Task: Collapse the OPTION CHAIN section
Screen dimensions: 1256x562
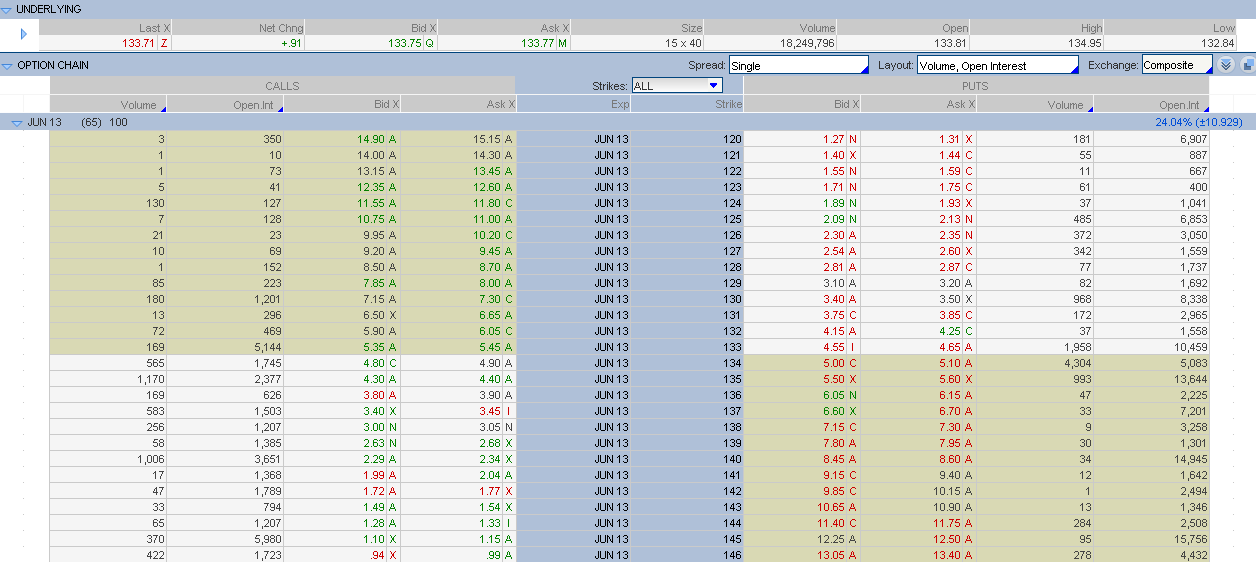Action: tap(8, 66)
